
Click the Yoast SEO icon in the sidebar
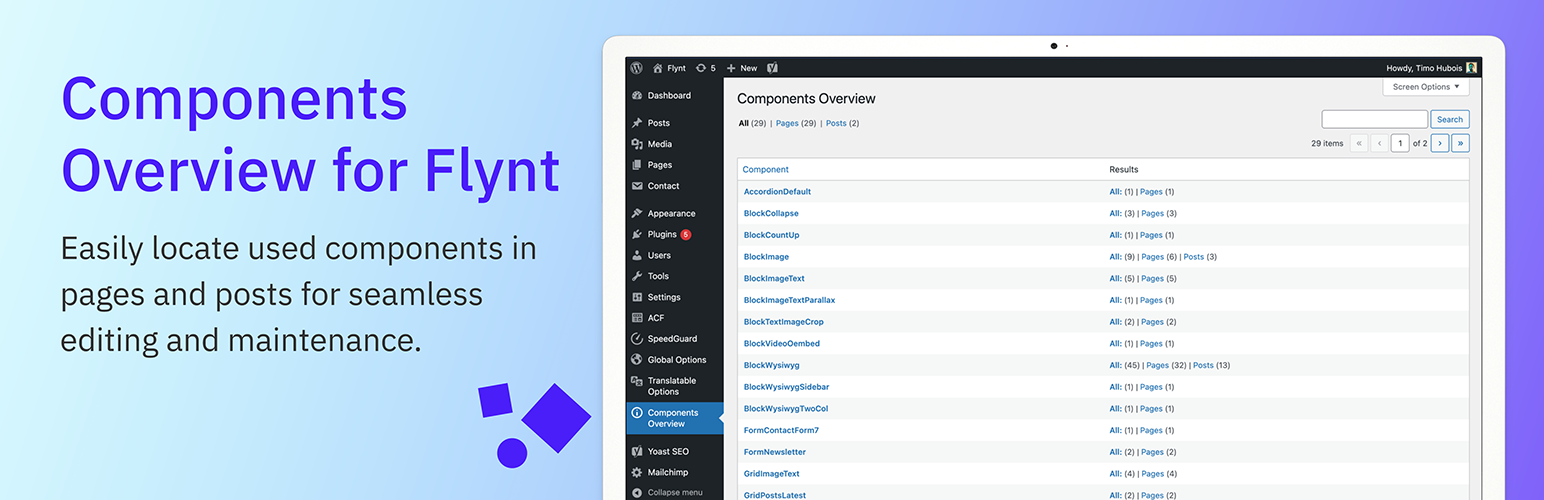tap(637, 451)
